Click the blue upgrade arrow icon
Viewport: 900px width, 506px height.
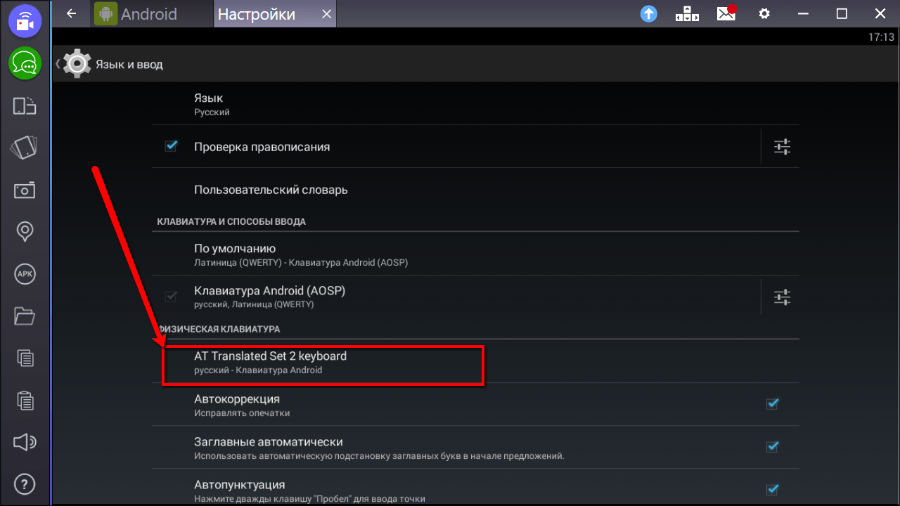(x=649, y=14)
